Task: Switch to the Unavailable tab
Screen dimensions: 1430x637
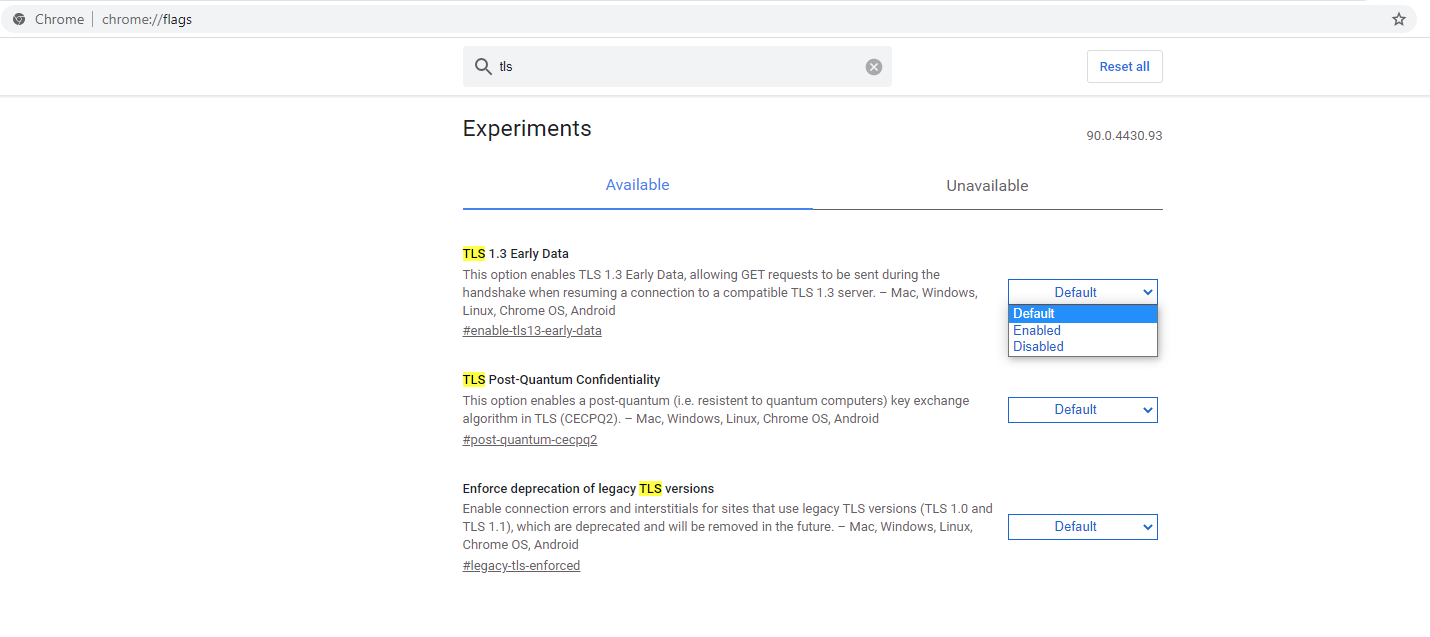Action: 987,186
